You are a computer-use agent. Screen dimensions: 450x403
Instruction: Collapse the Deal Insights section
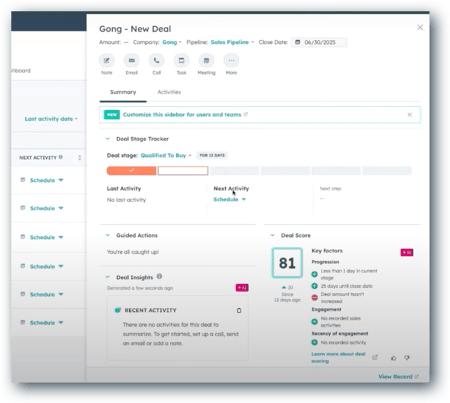coord(108,277)
